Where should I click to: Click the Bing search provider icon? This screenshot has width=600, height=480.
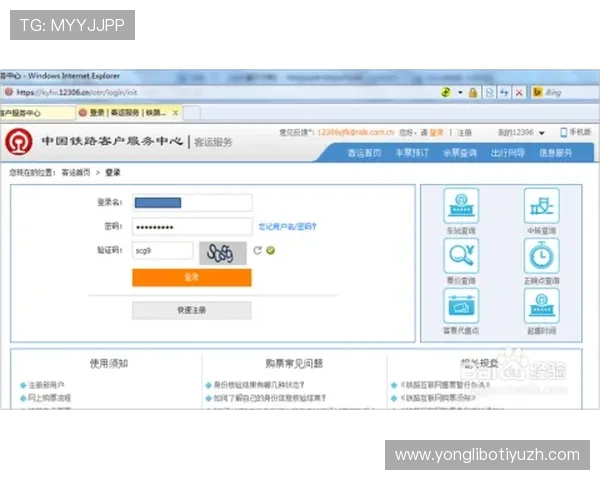pos(537,92)
